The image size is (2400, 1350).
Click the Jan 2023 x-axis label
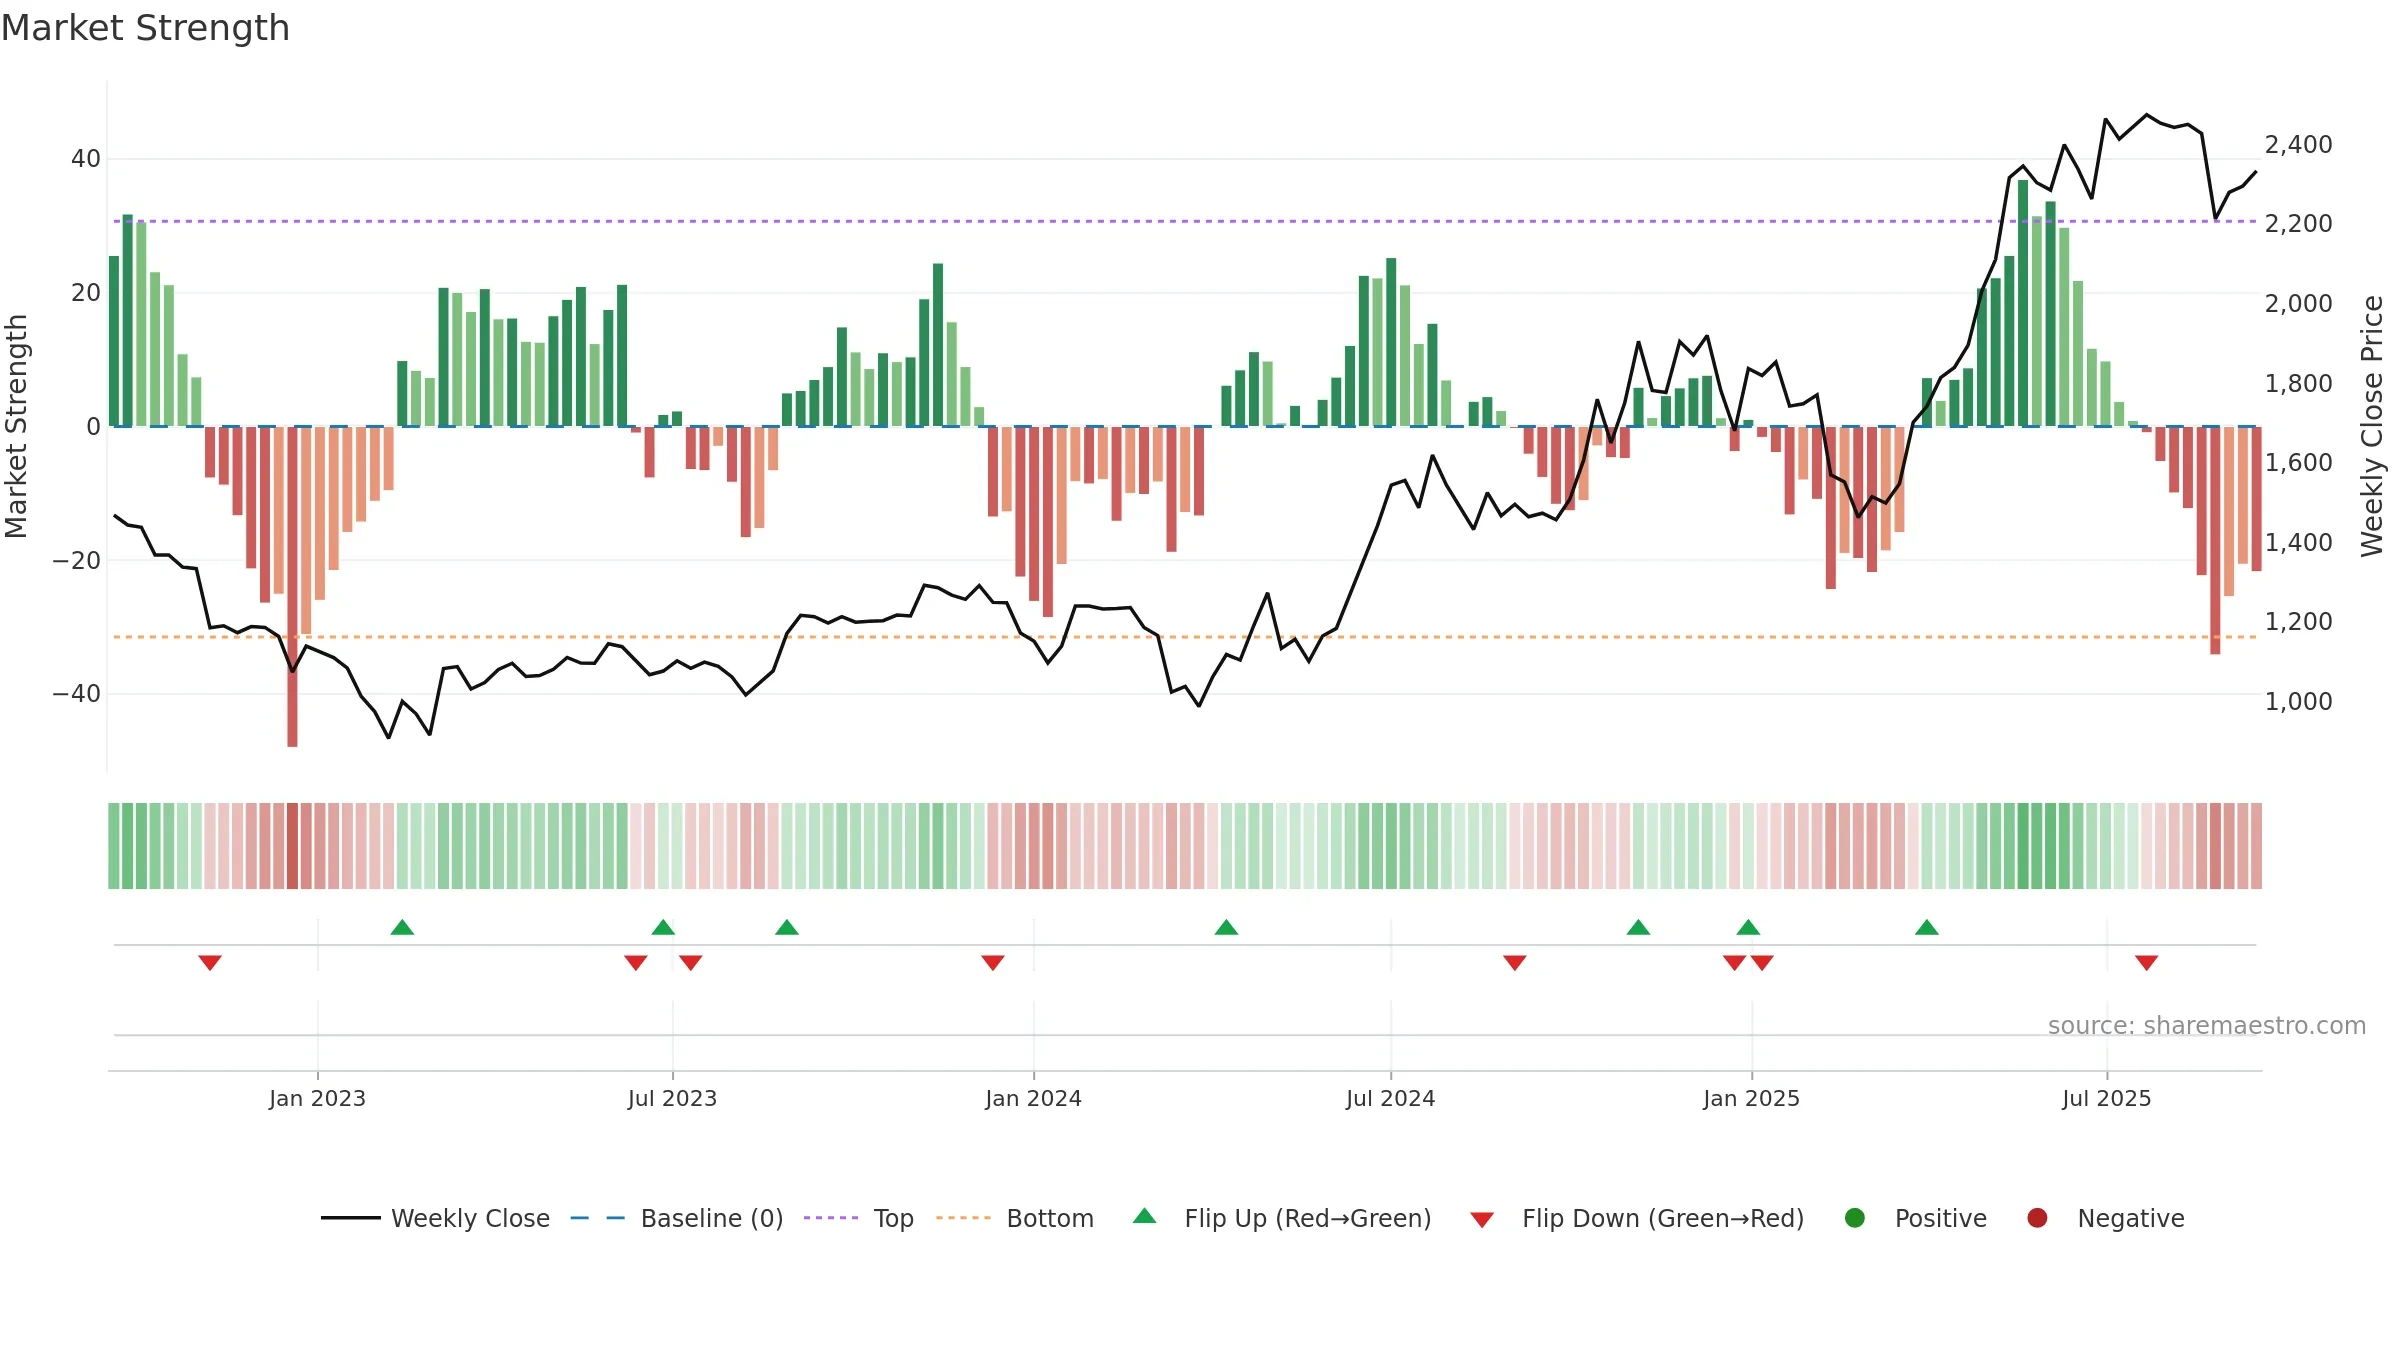pos(317,1098)
